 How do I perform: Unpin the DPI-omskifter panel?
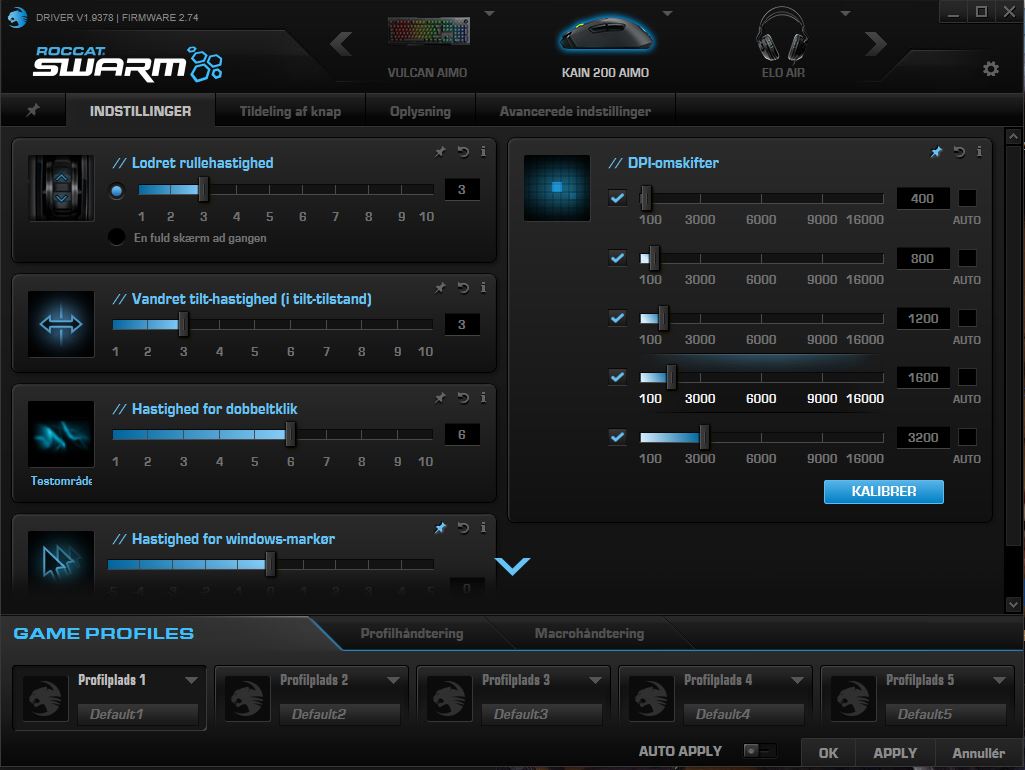click(x=936, y=152)
